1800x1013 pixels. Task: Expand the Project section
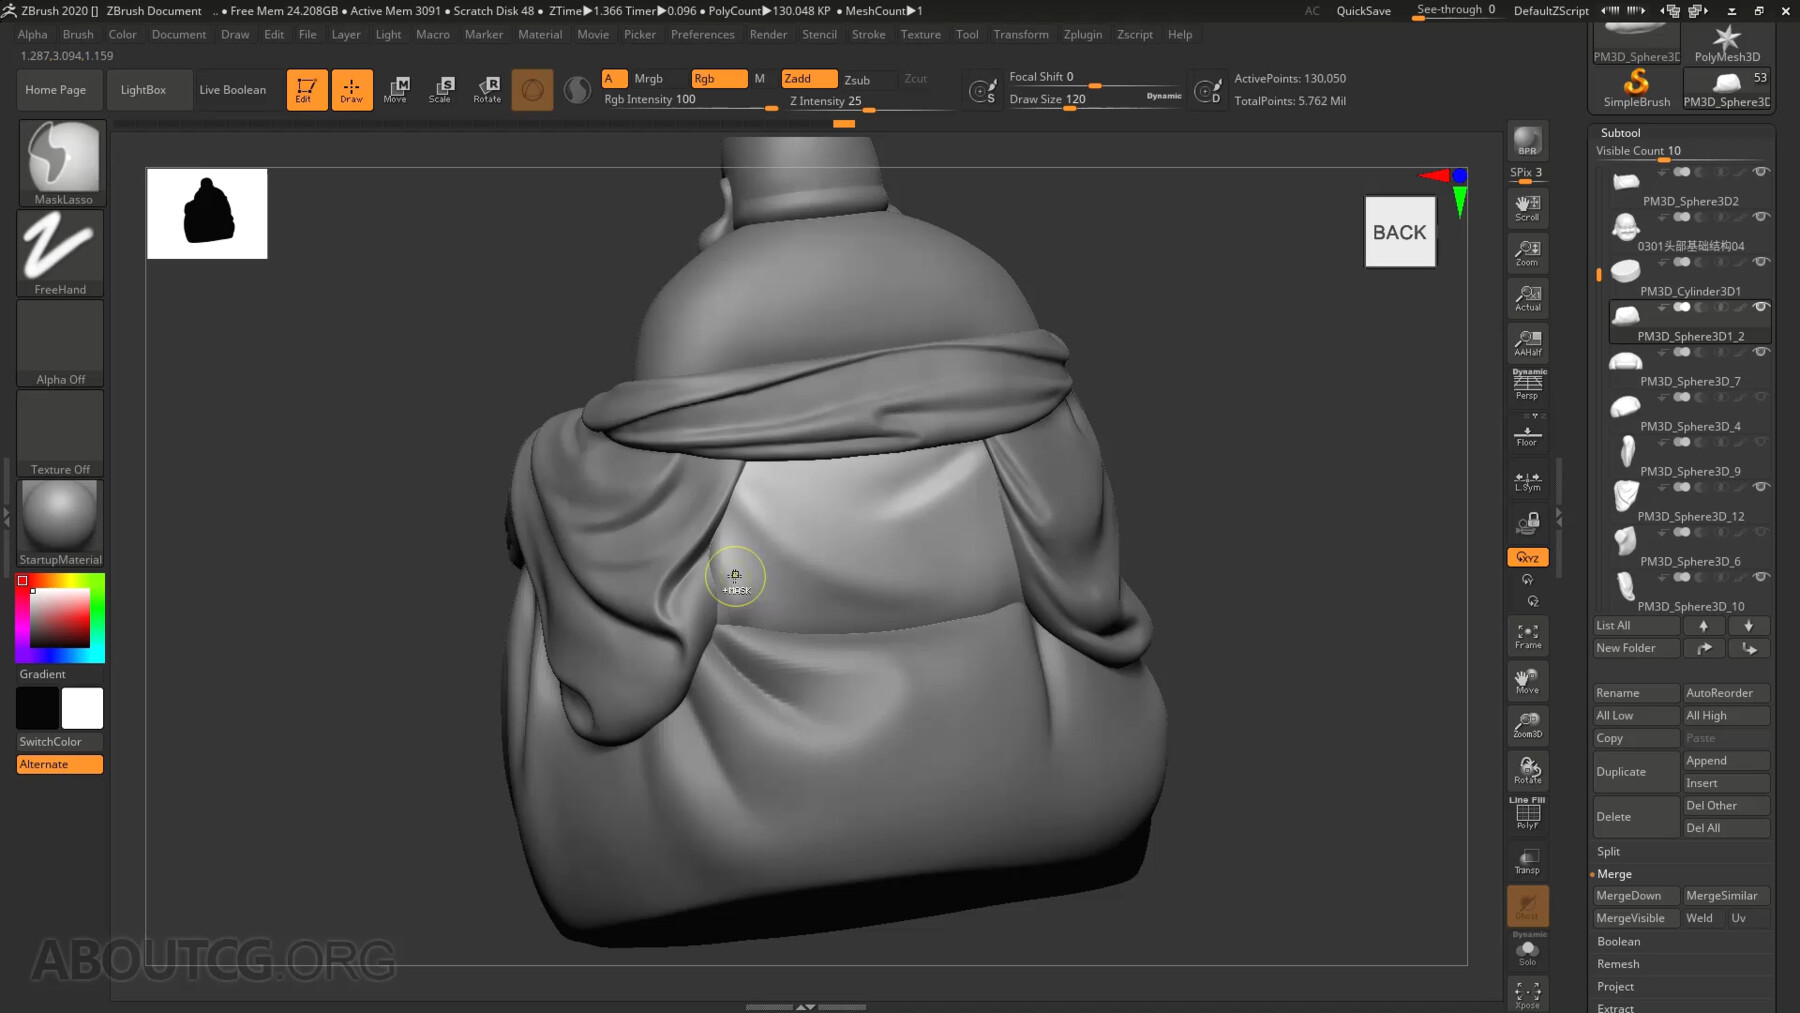tap(1615, 987)
